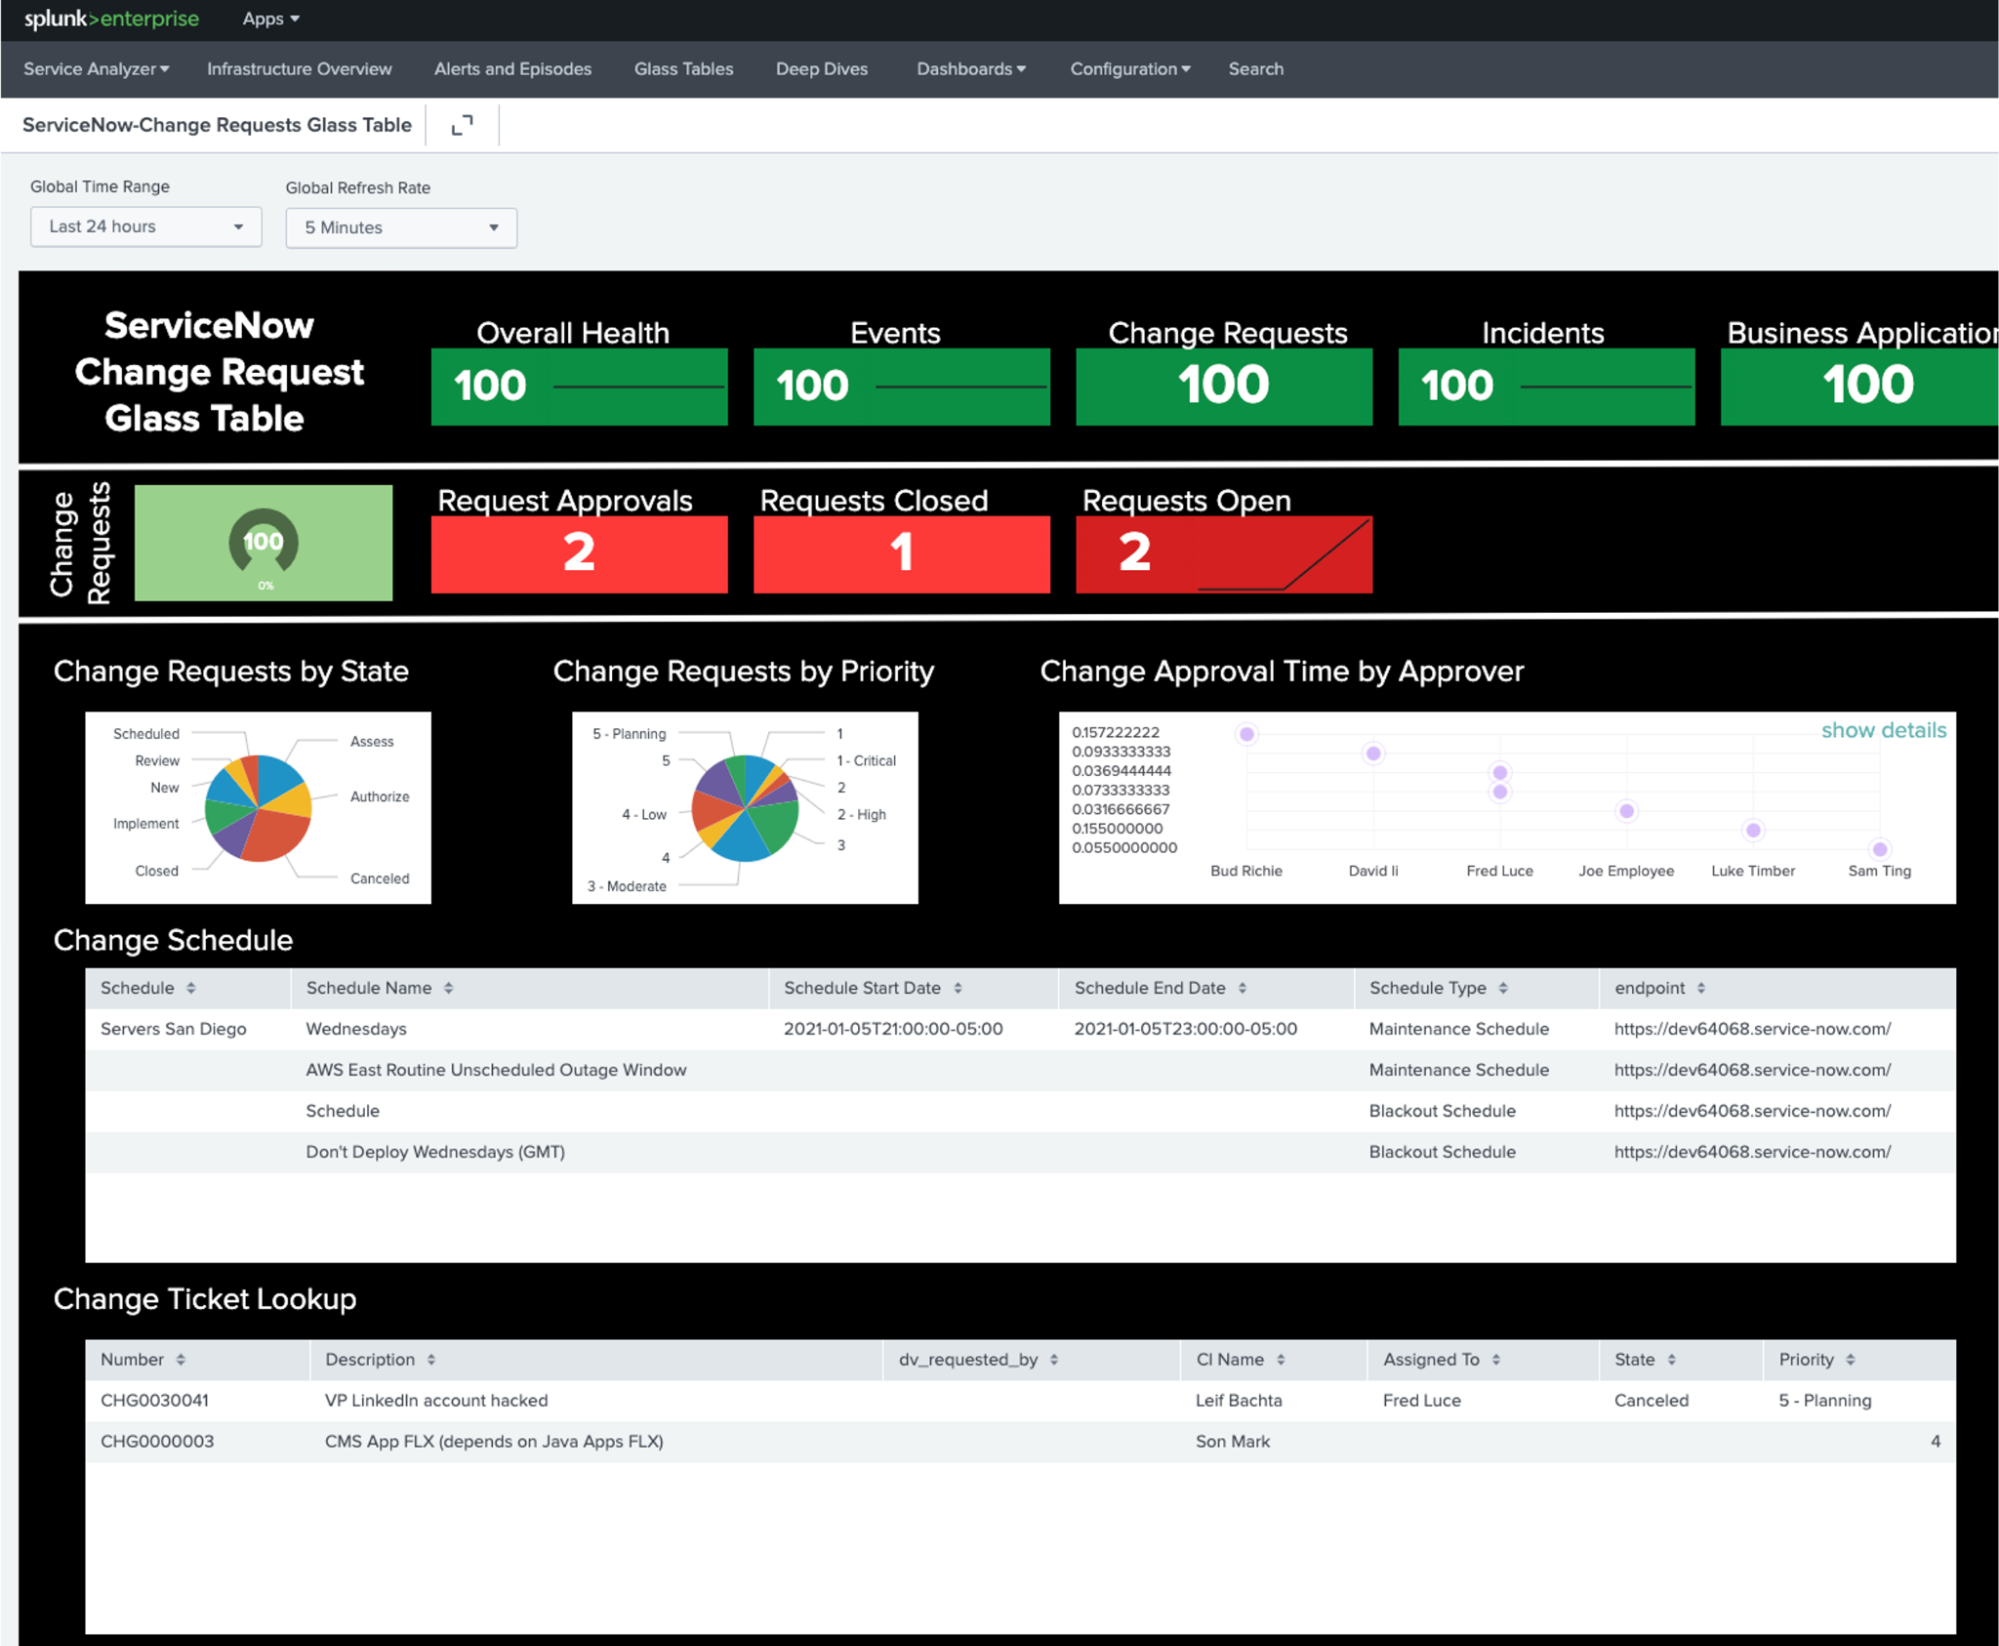Click David li data point
1999x1646 pixels.
(1373, 753)
